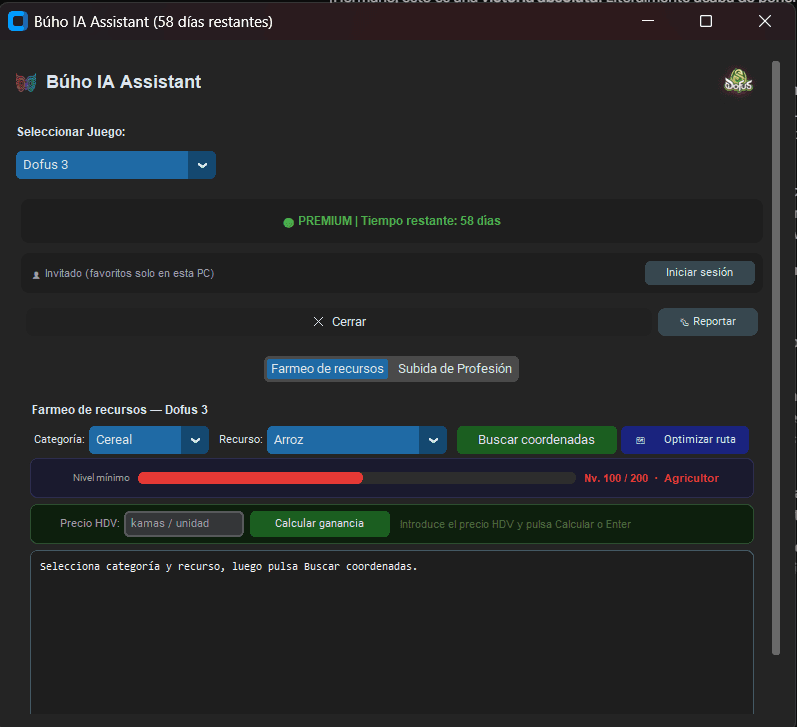This screenshot has height=727, width=797.
Task: Click the 'Nv. 100 / 200' level text
Action: [x=616, y=478]
